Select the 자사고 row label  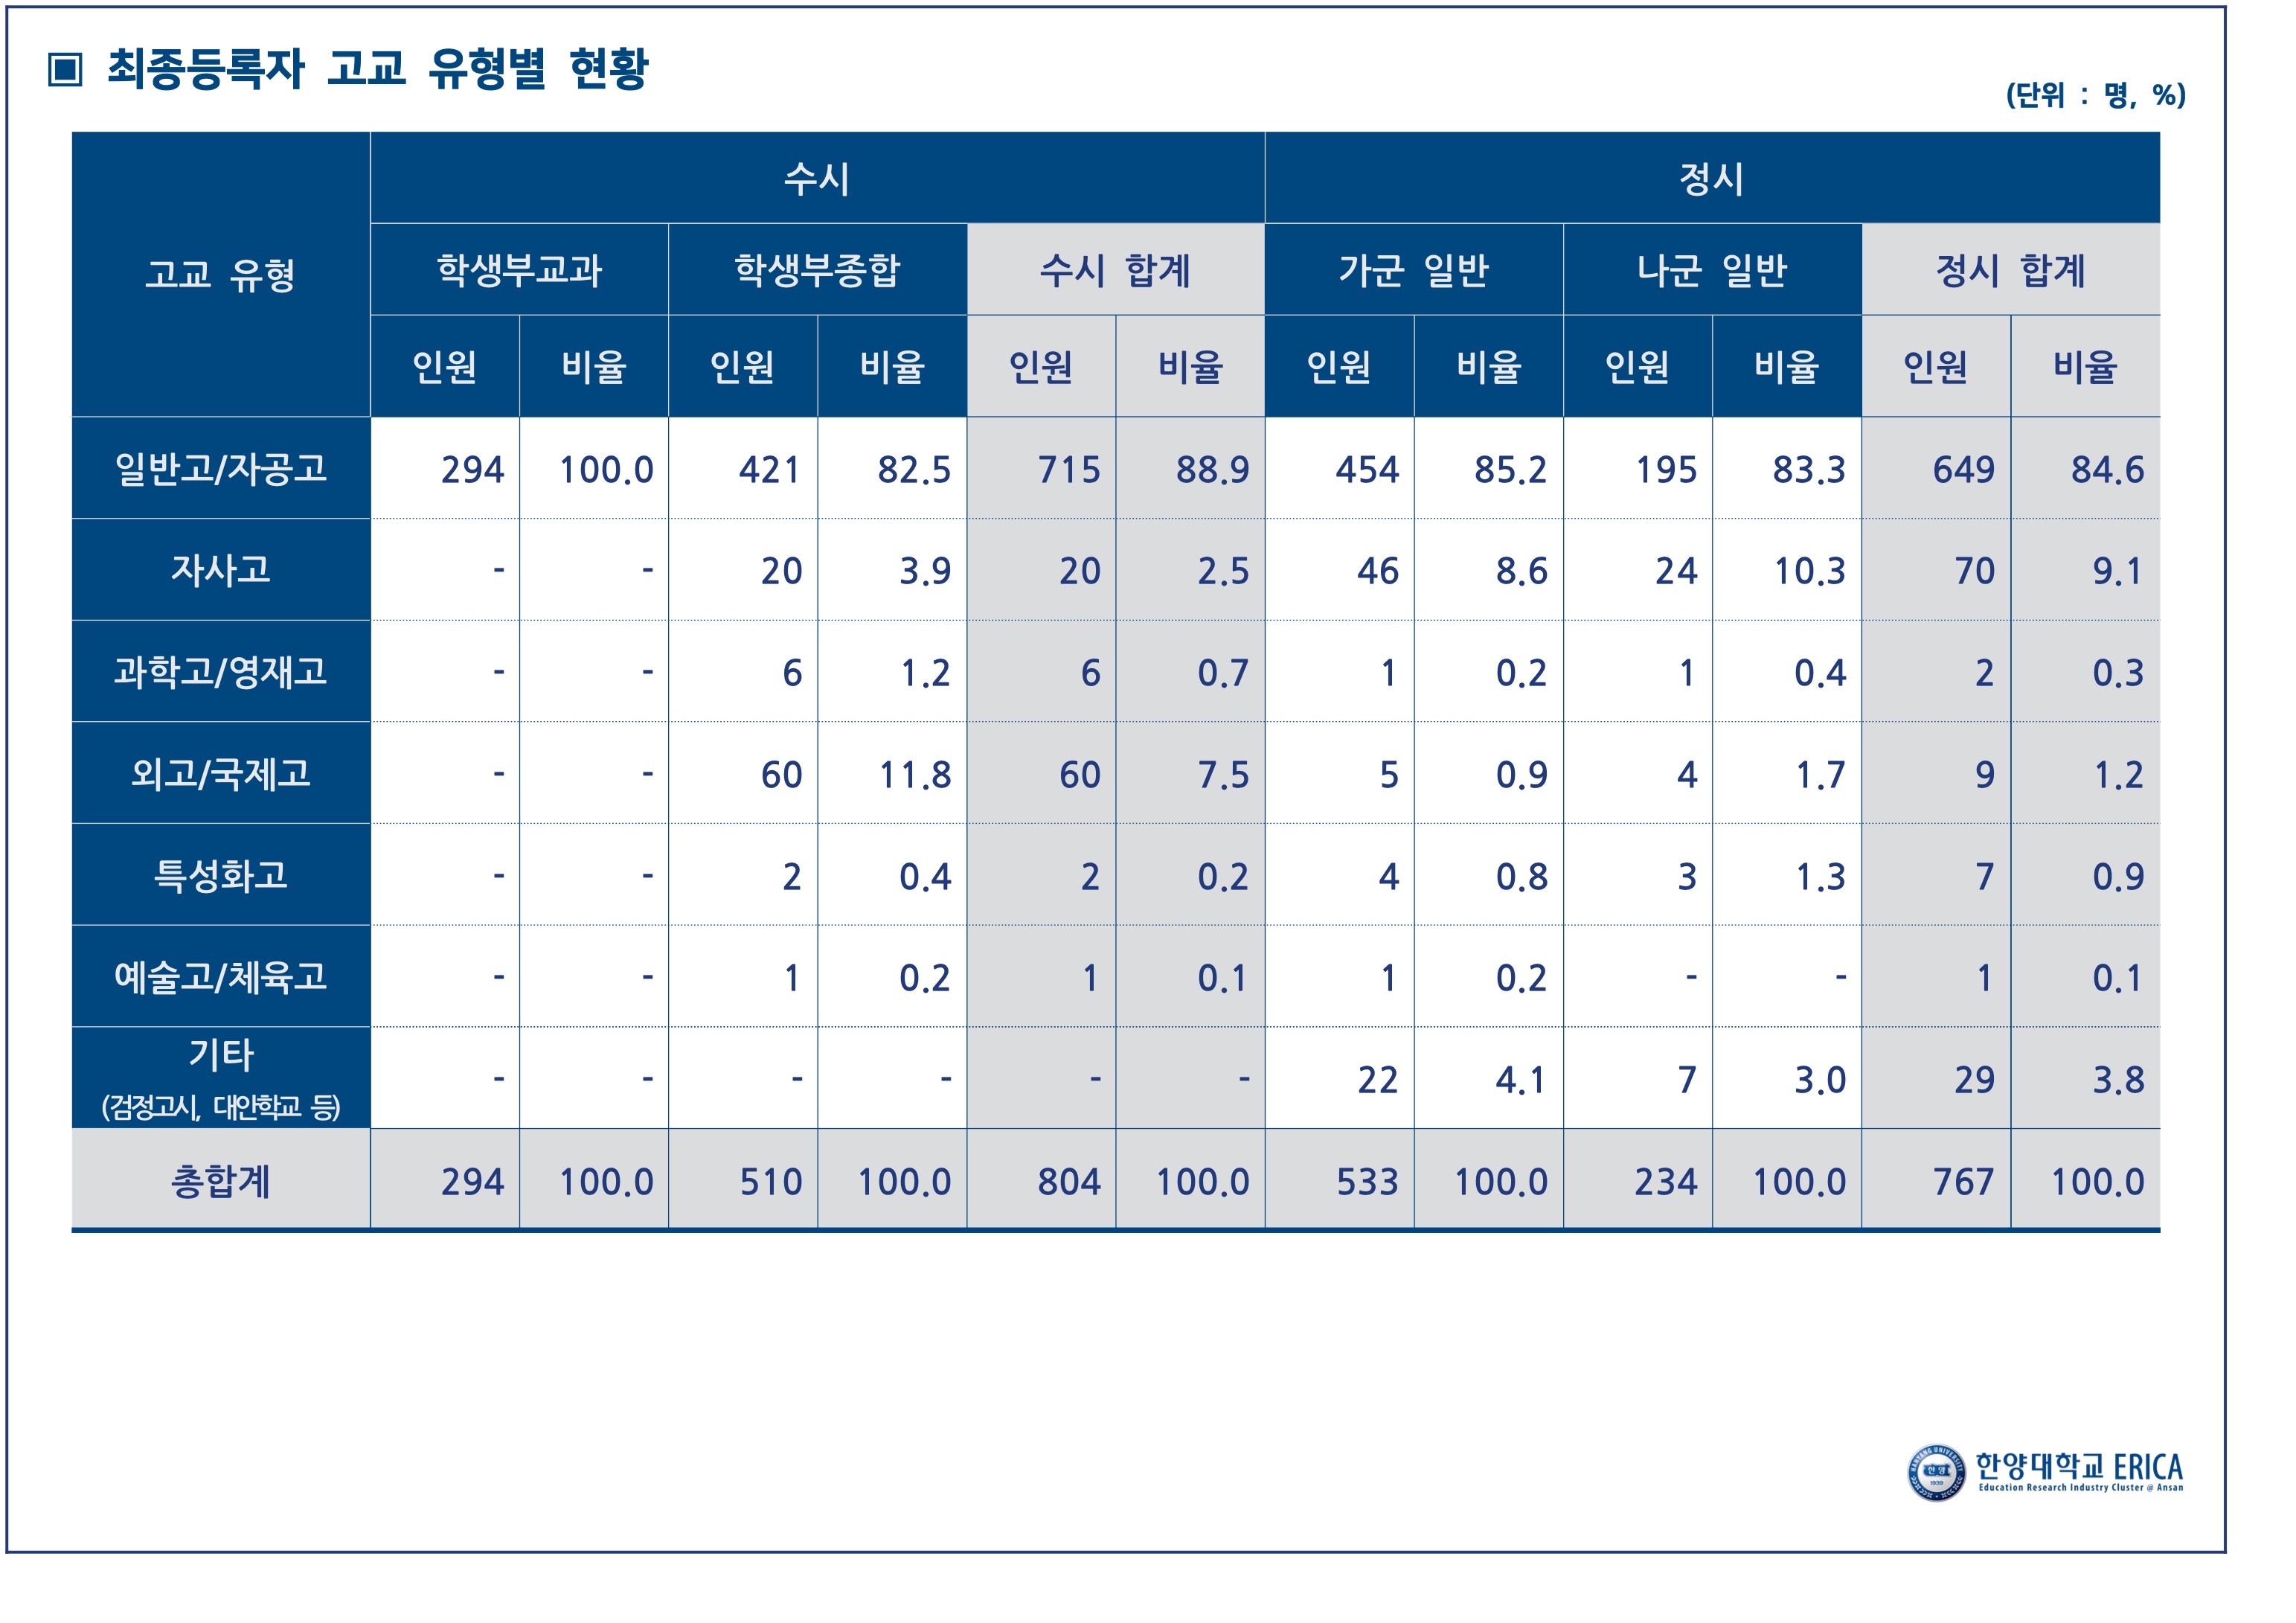(220, 570)
